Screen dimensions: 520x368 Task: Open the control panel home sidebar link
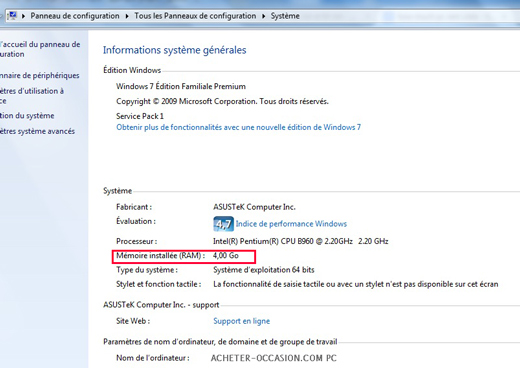point(40,49)
